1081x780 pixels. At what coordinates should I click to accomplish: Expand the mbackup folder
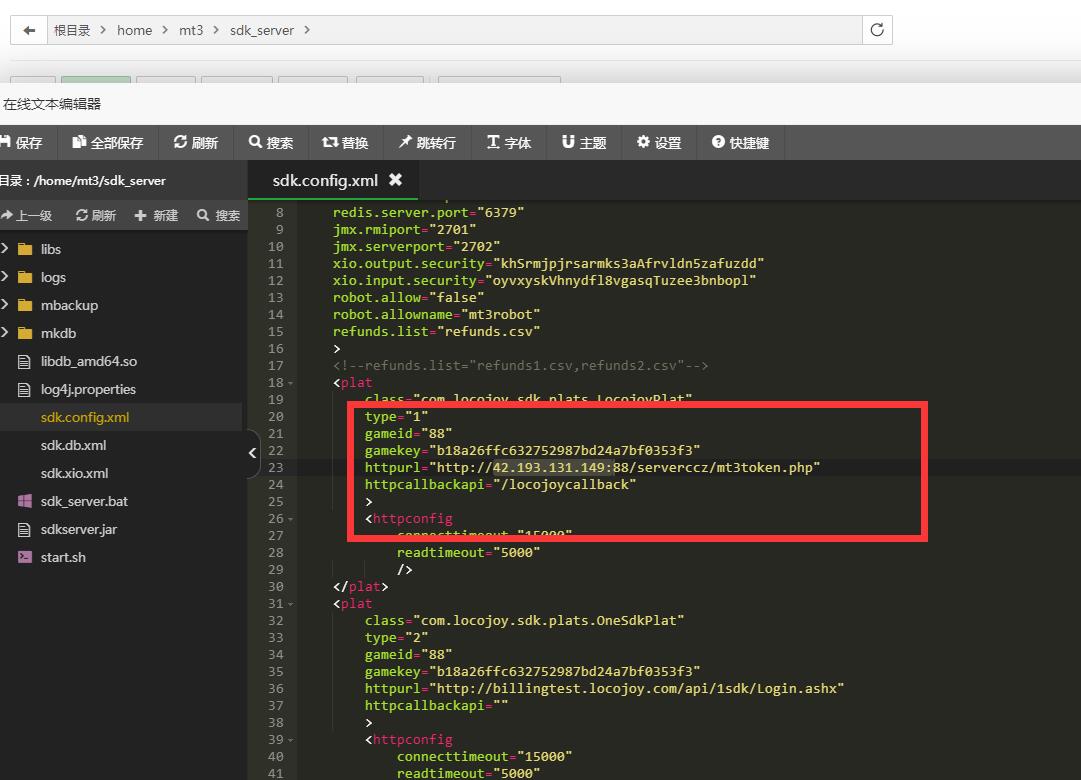coord(68,305)
